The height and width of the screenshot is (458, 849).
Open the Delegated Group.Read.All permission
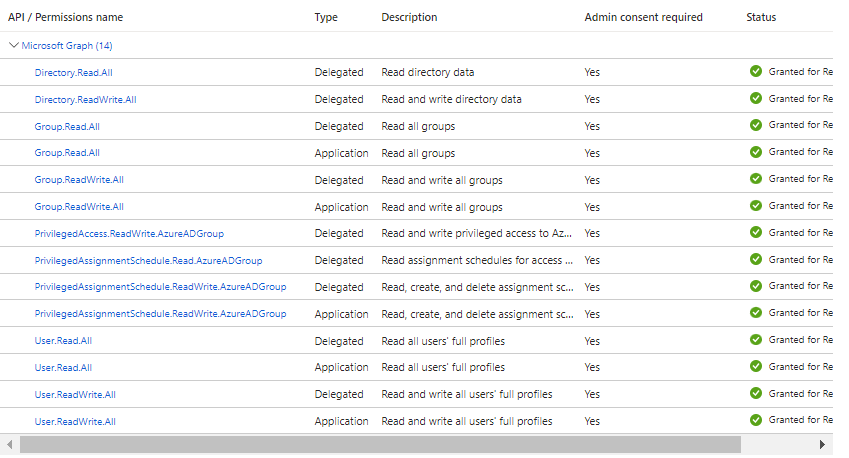(x=67, y=127)
